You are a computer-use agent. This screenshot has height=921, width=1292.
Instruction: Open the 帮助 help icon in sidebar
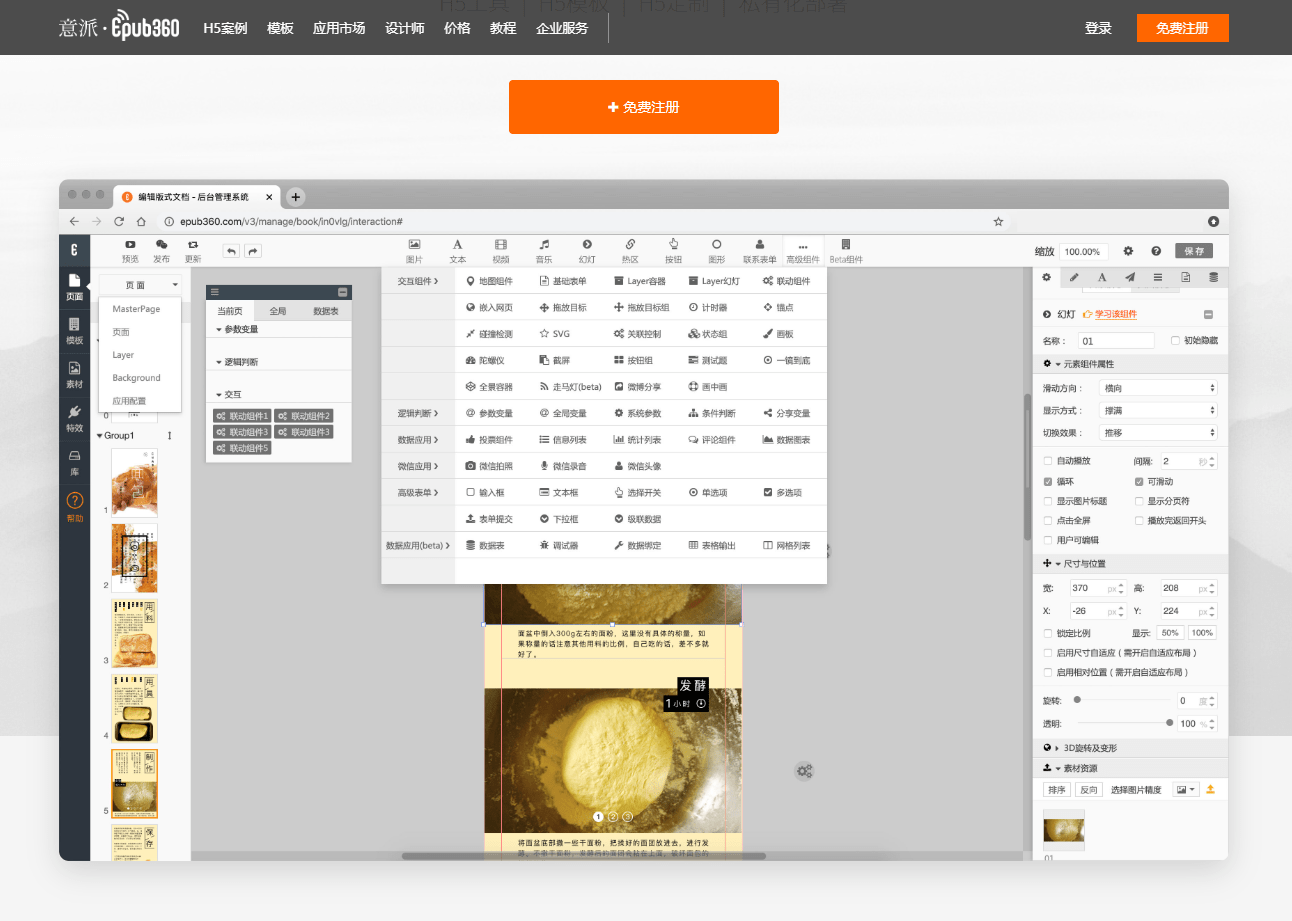click(75, 501)
